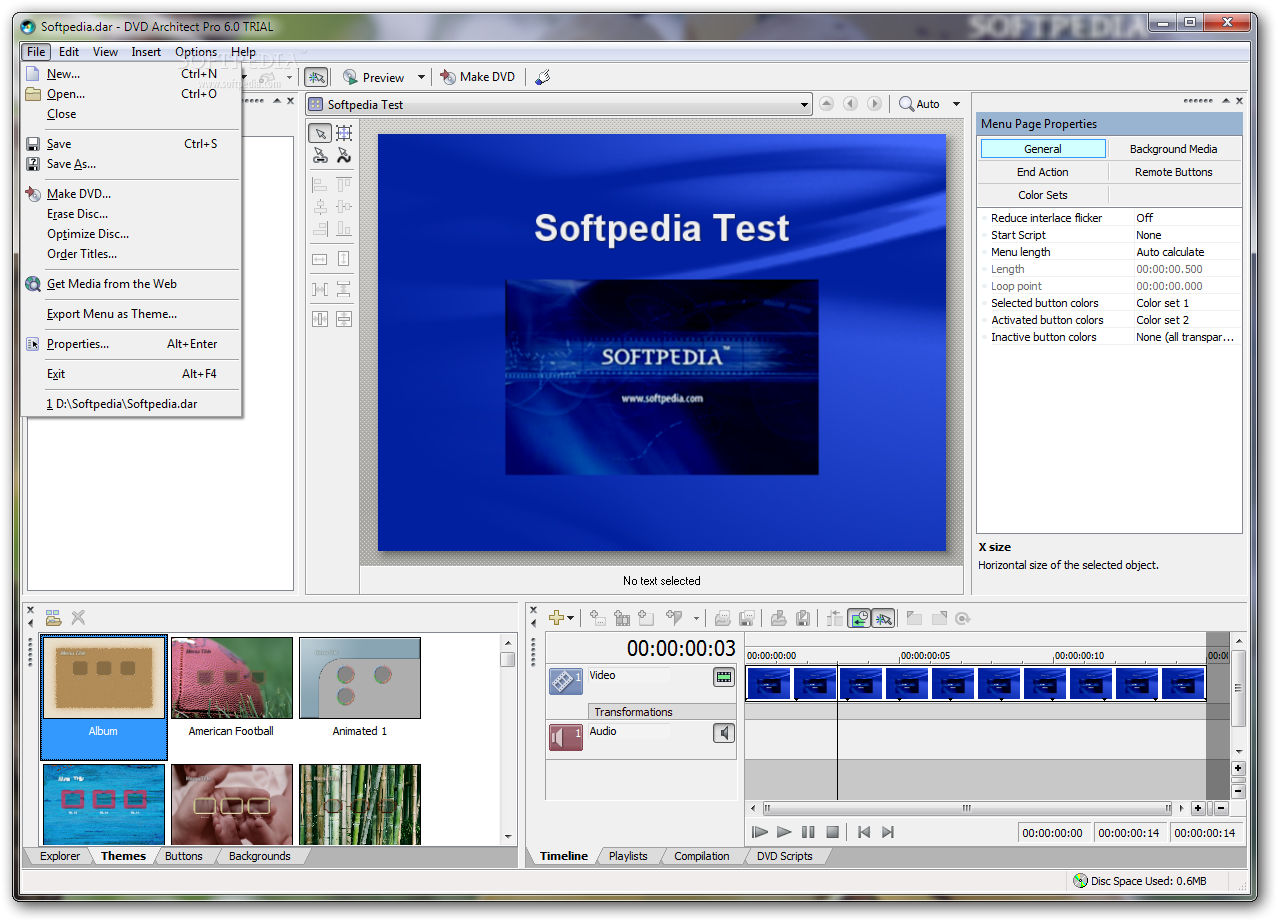Zoom in timeline horizontally with plus button

pos(1198,808)
